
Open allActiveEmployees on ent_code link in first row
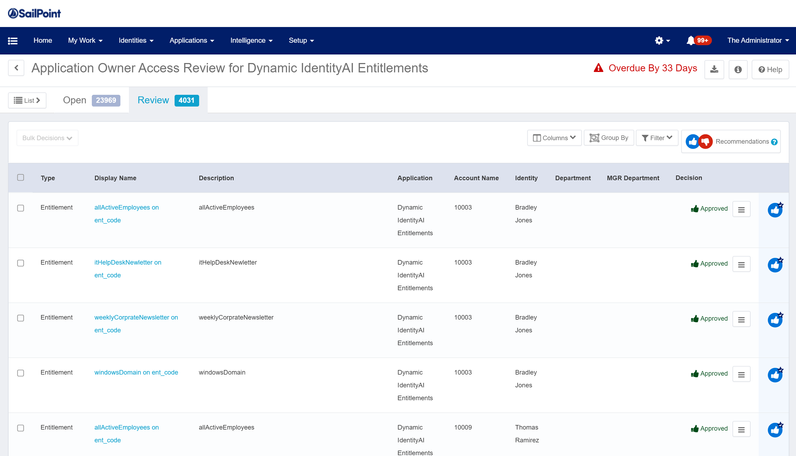pos(126,208)
